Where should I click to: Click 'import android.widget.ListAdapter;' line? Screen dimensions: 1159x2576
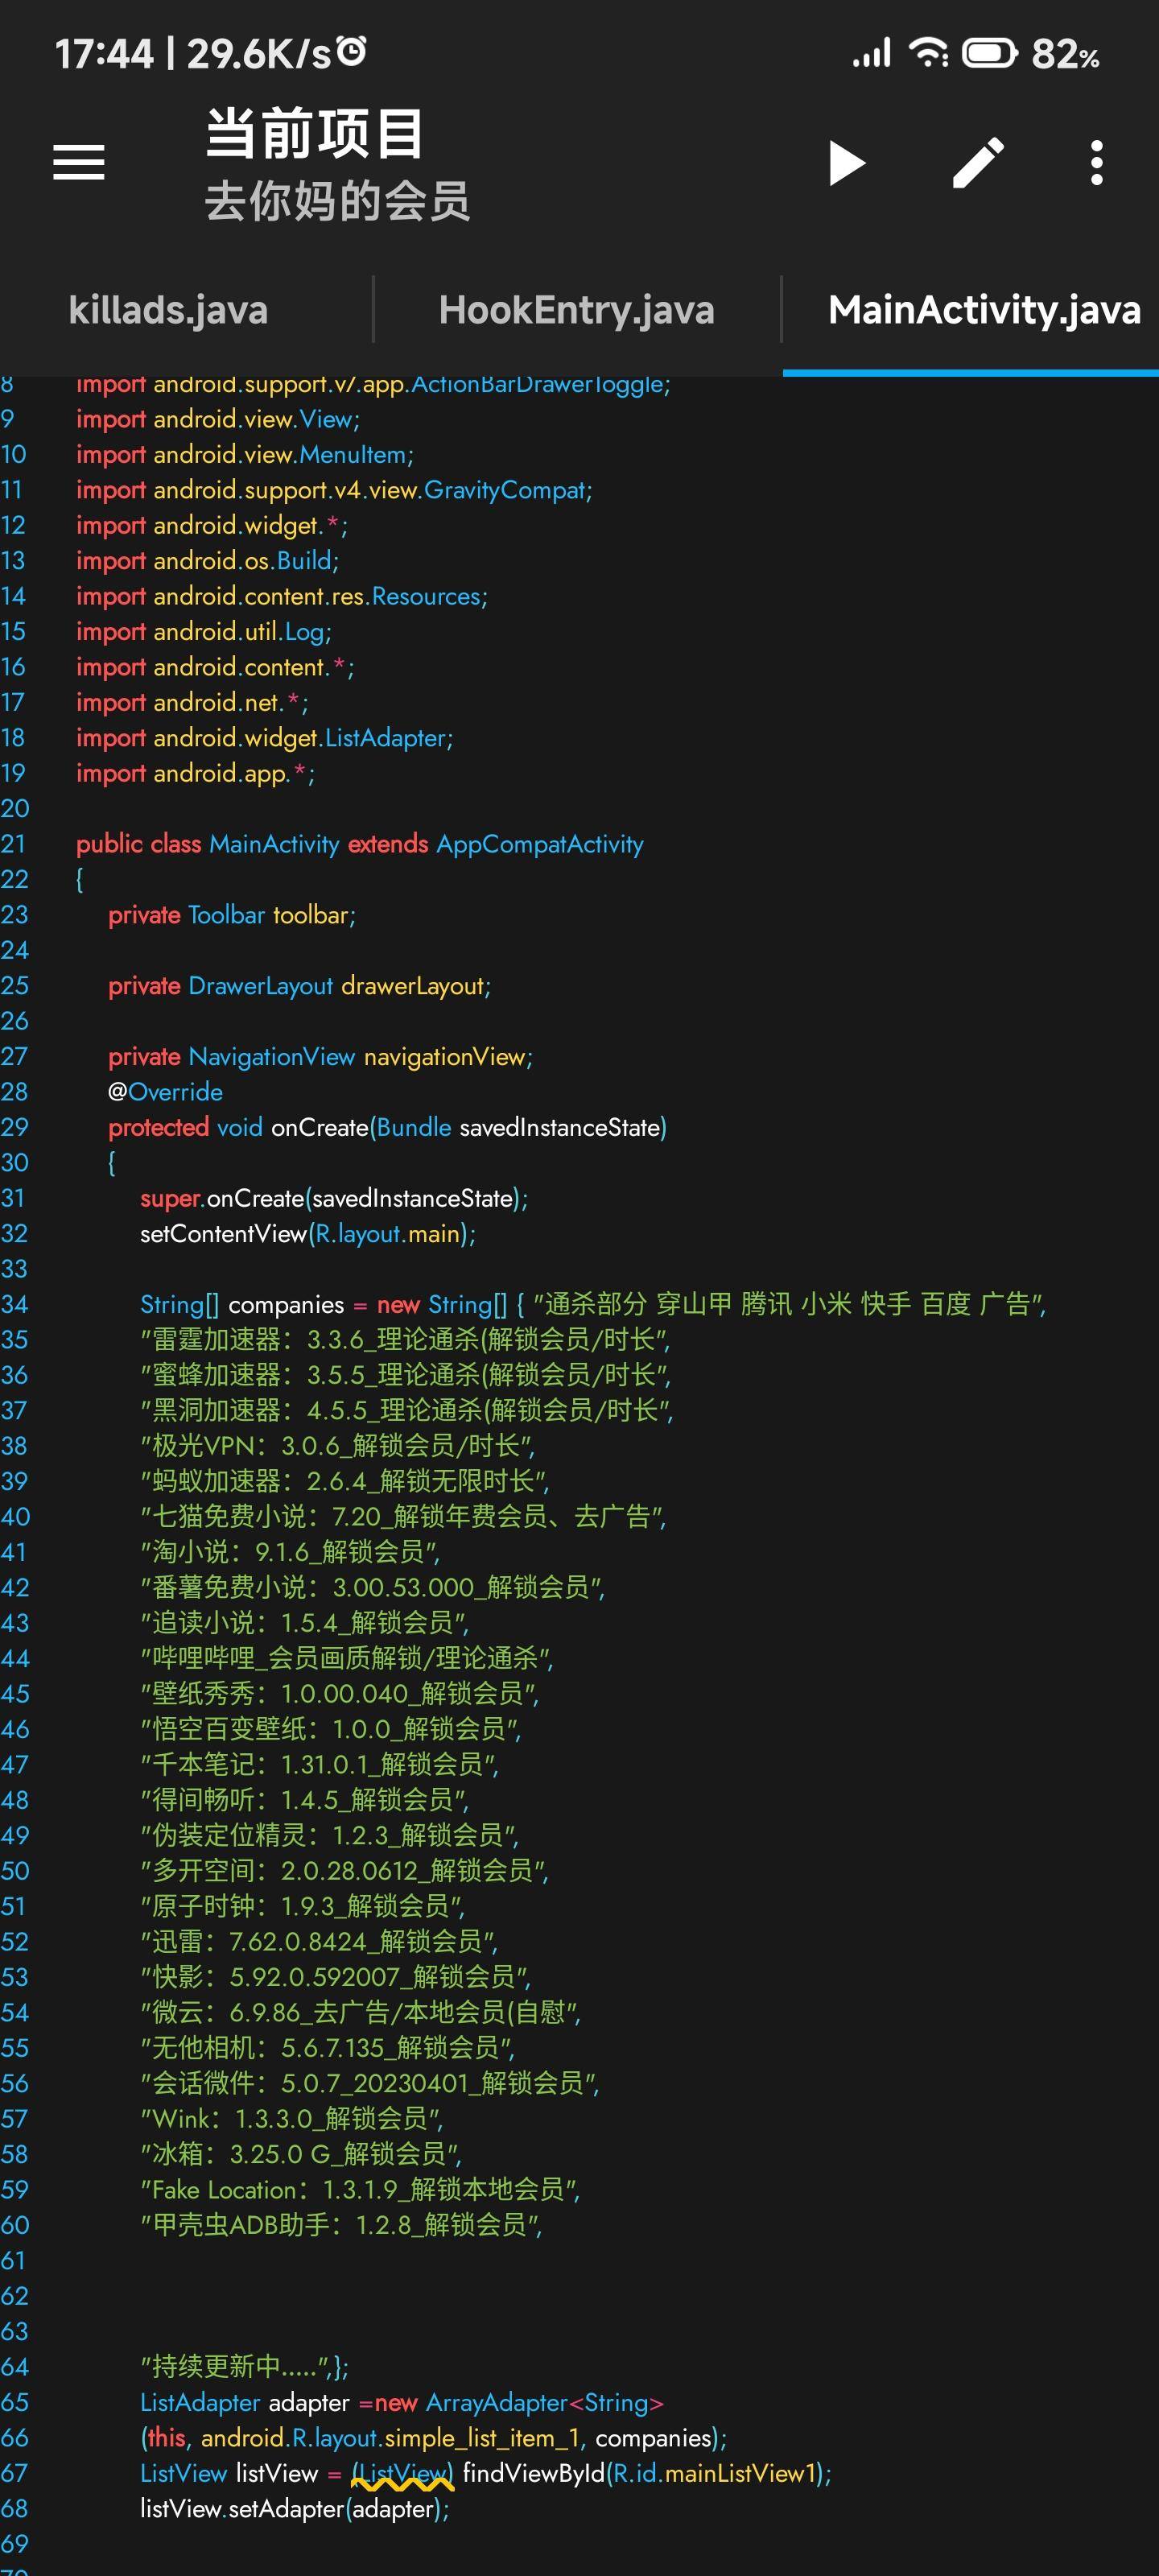pyautogui.click(x=265, y=738)
